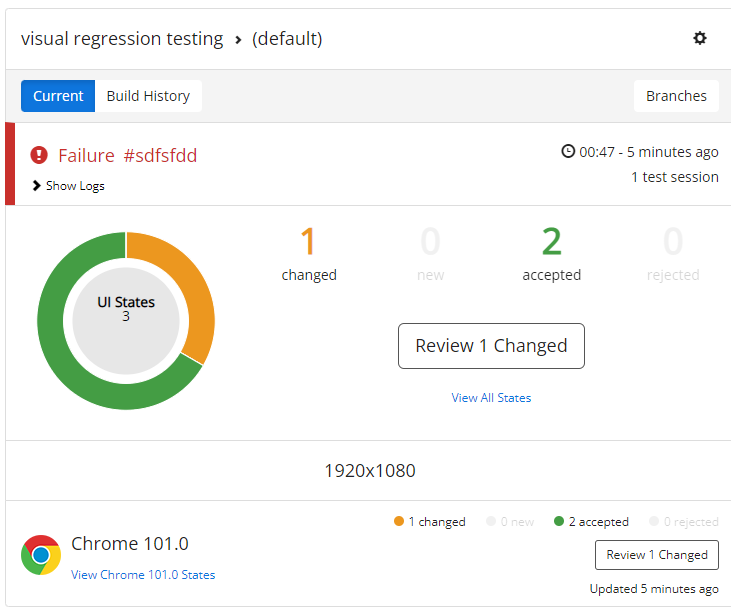Click Review 1 Changed in Chrome 101.0 row
The height and width of the screenshot is (615, 731).
point(657,555)
